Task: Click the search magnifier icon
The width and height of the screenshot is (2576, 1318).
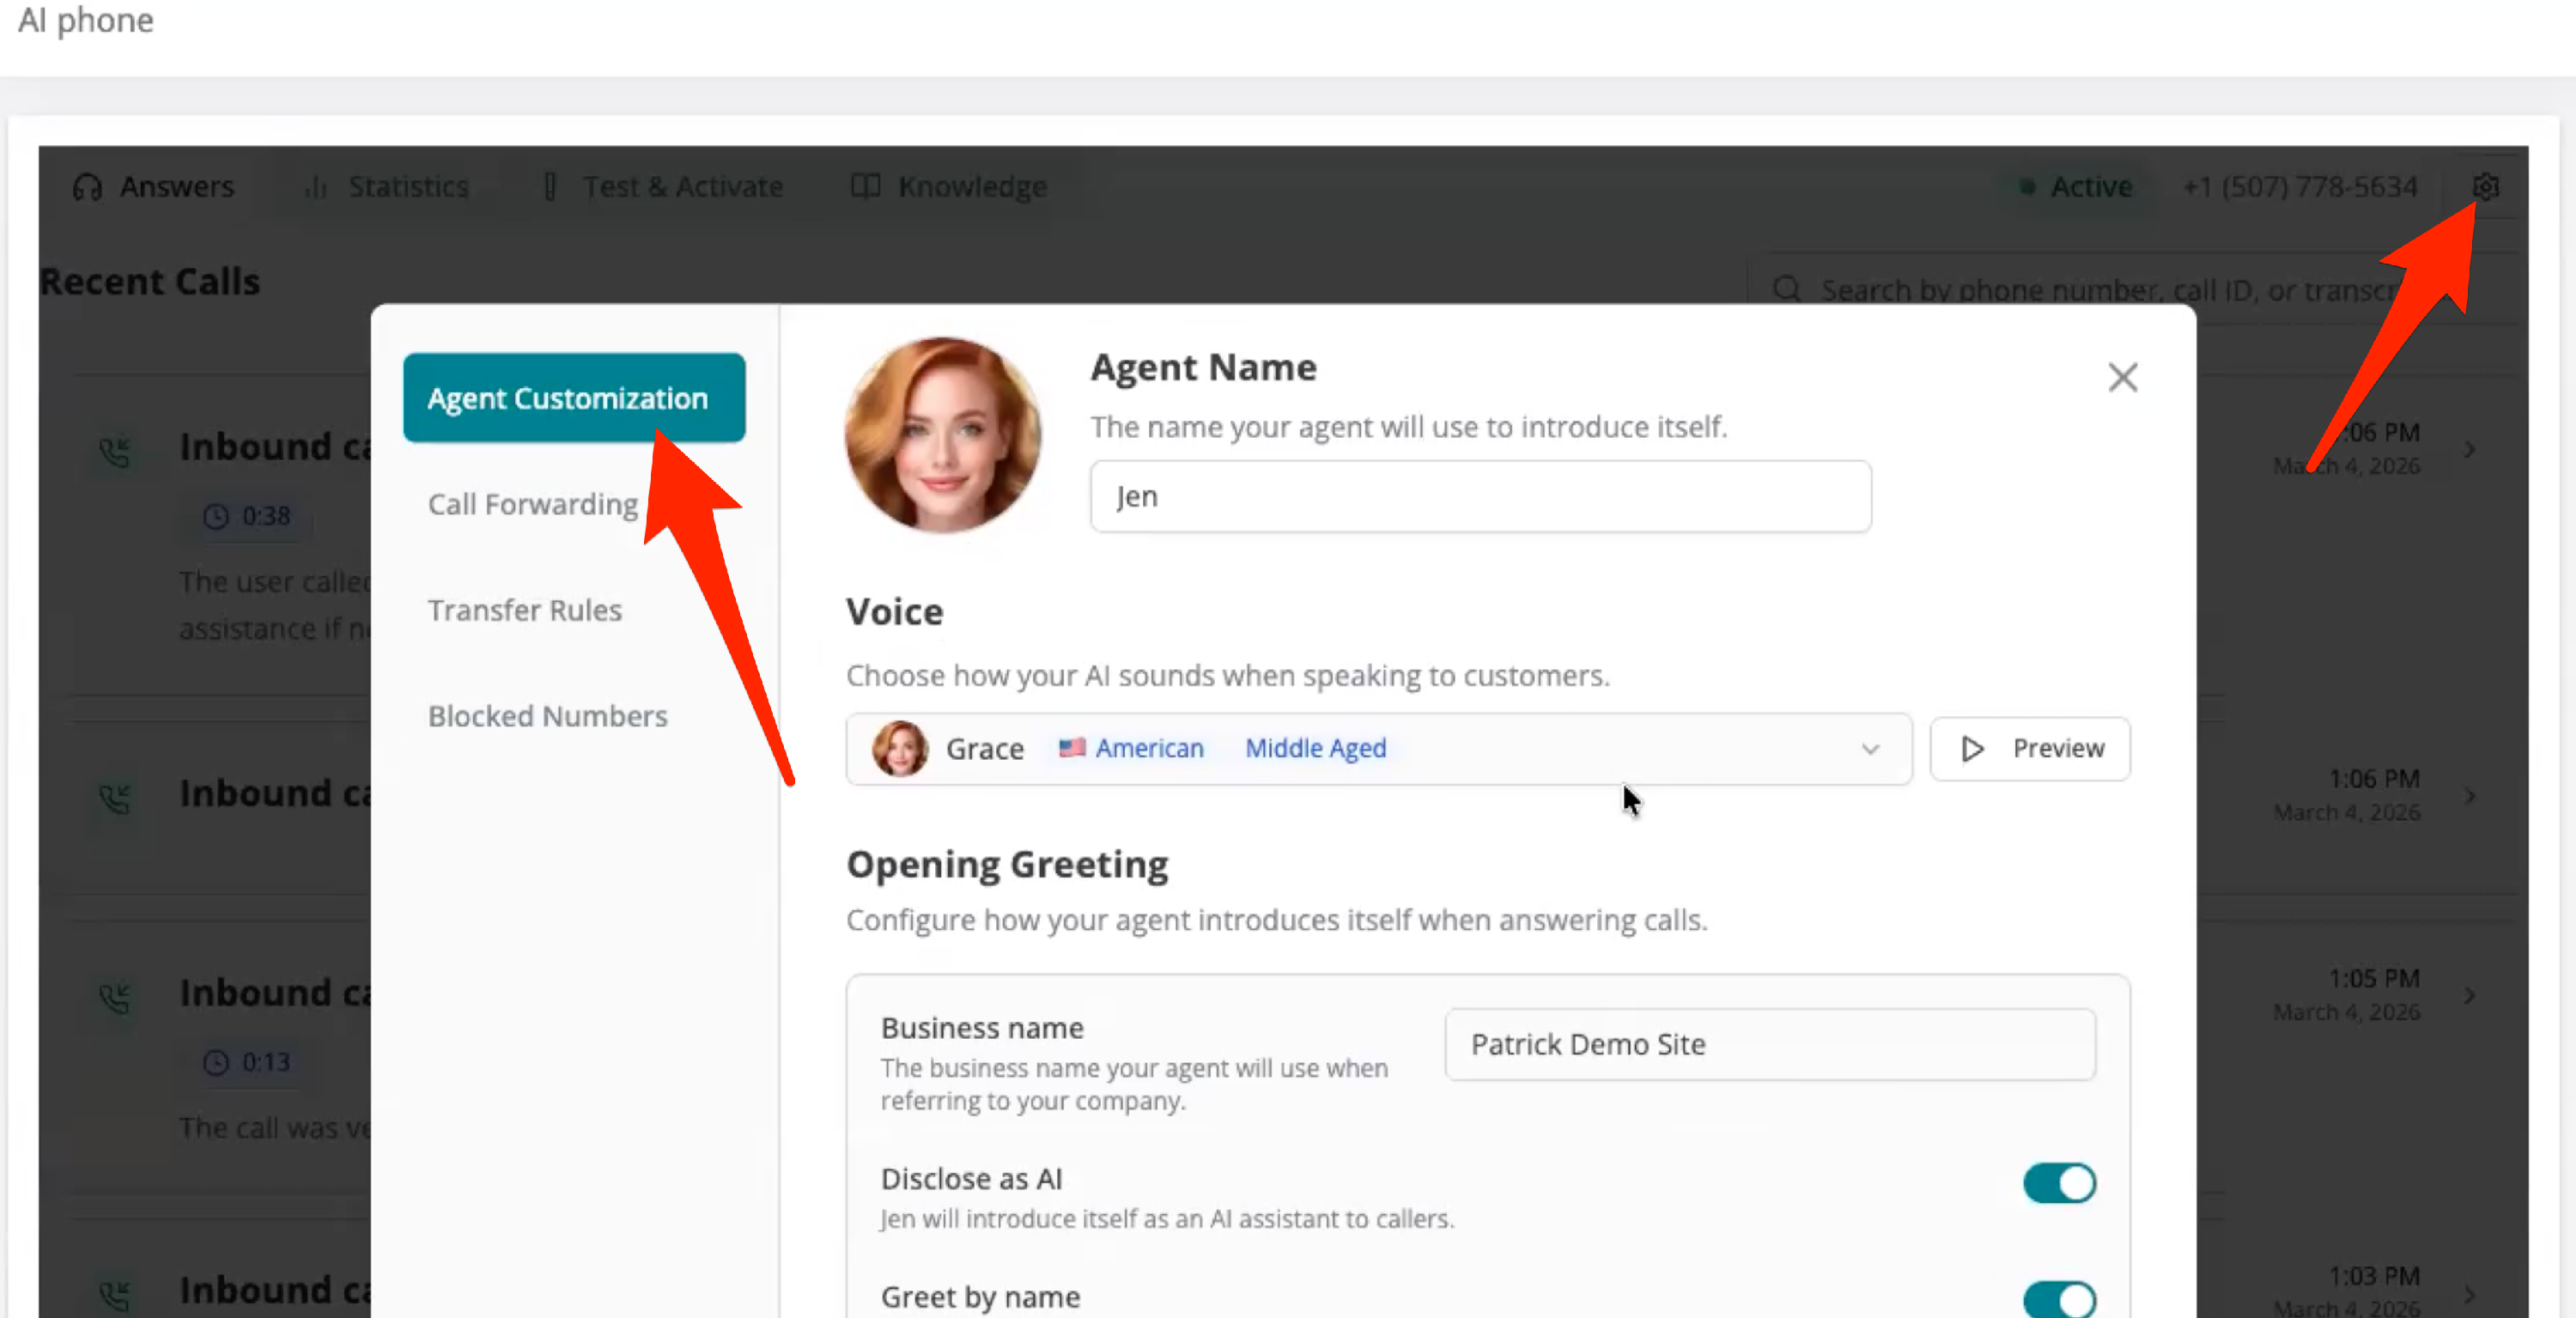Action: [x=1787, y=290]
